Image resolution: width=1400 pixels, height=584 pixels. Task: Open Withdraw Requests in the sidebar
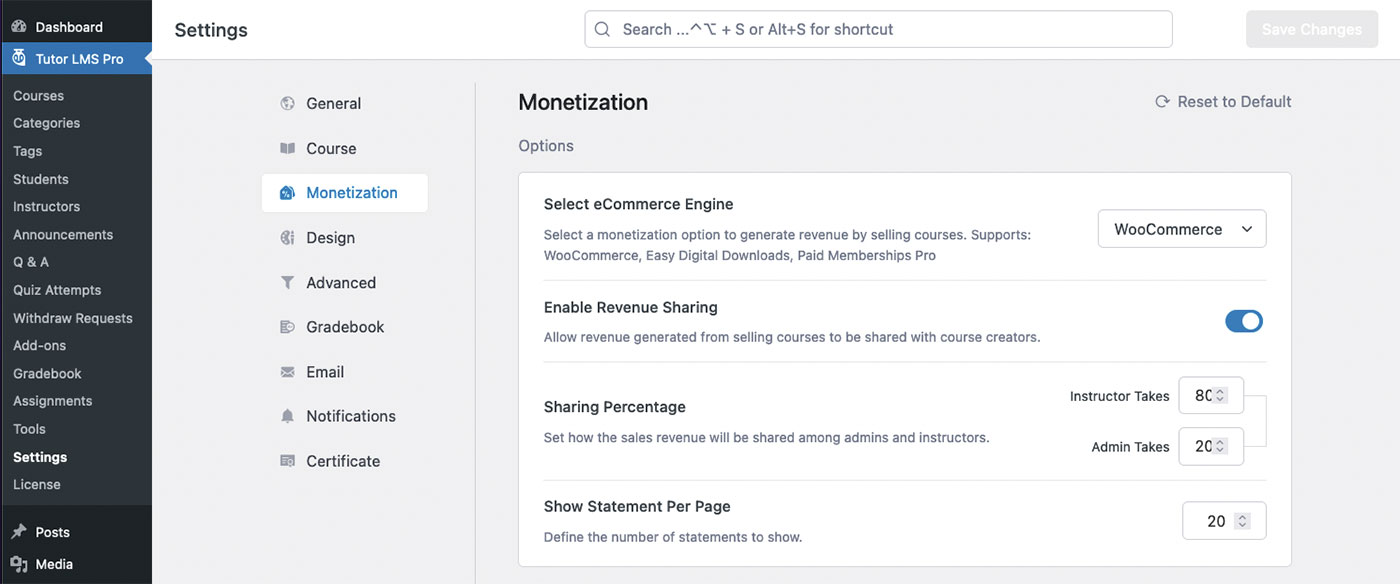click(x=73, y=318)
